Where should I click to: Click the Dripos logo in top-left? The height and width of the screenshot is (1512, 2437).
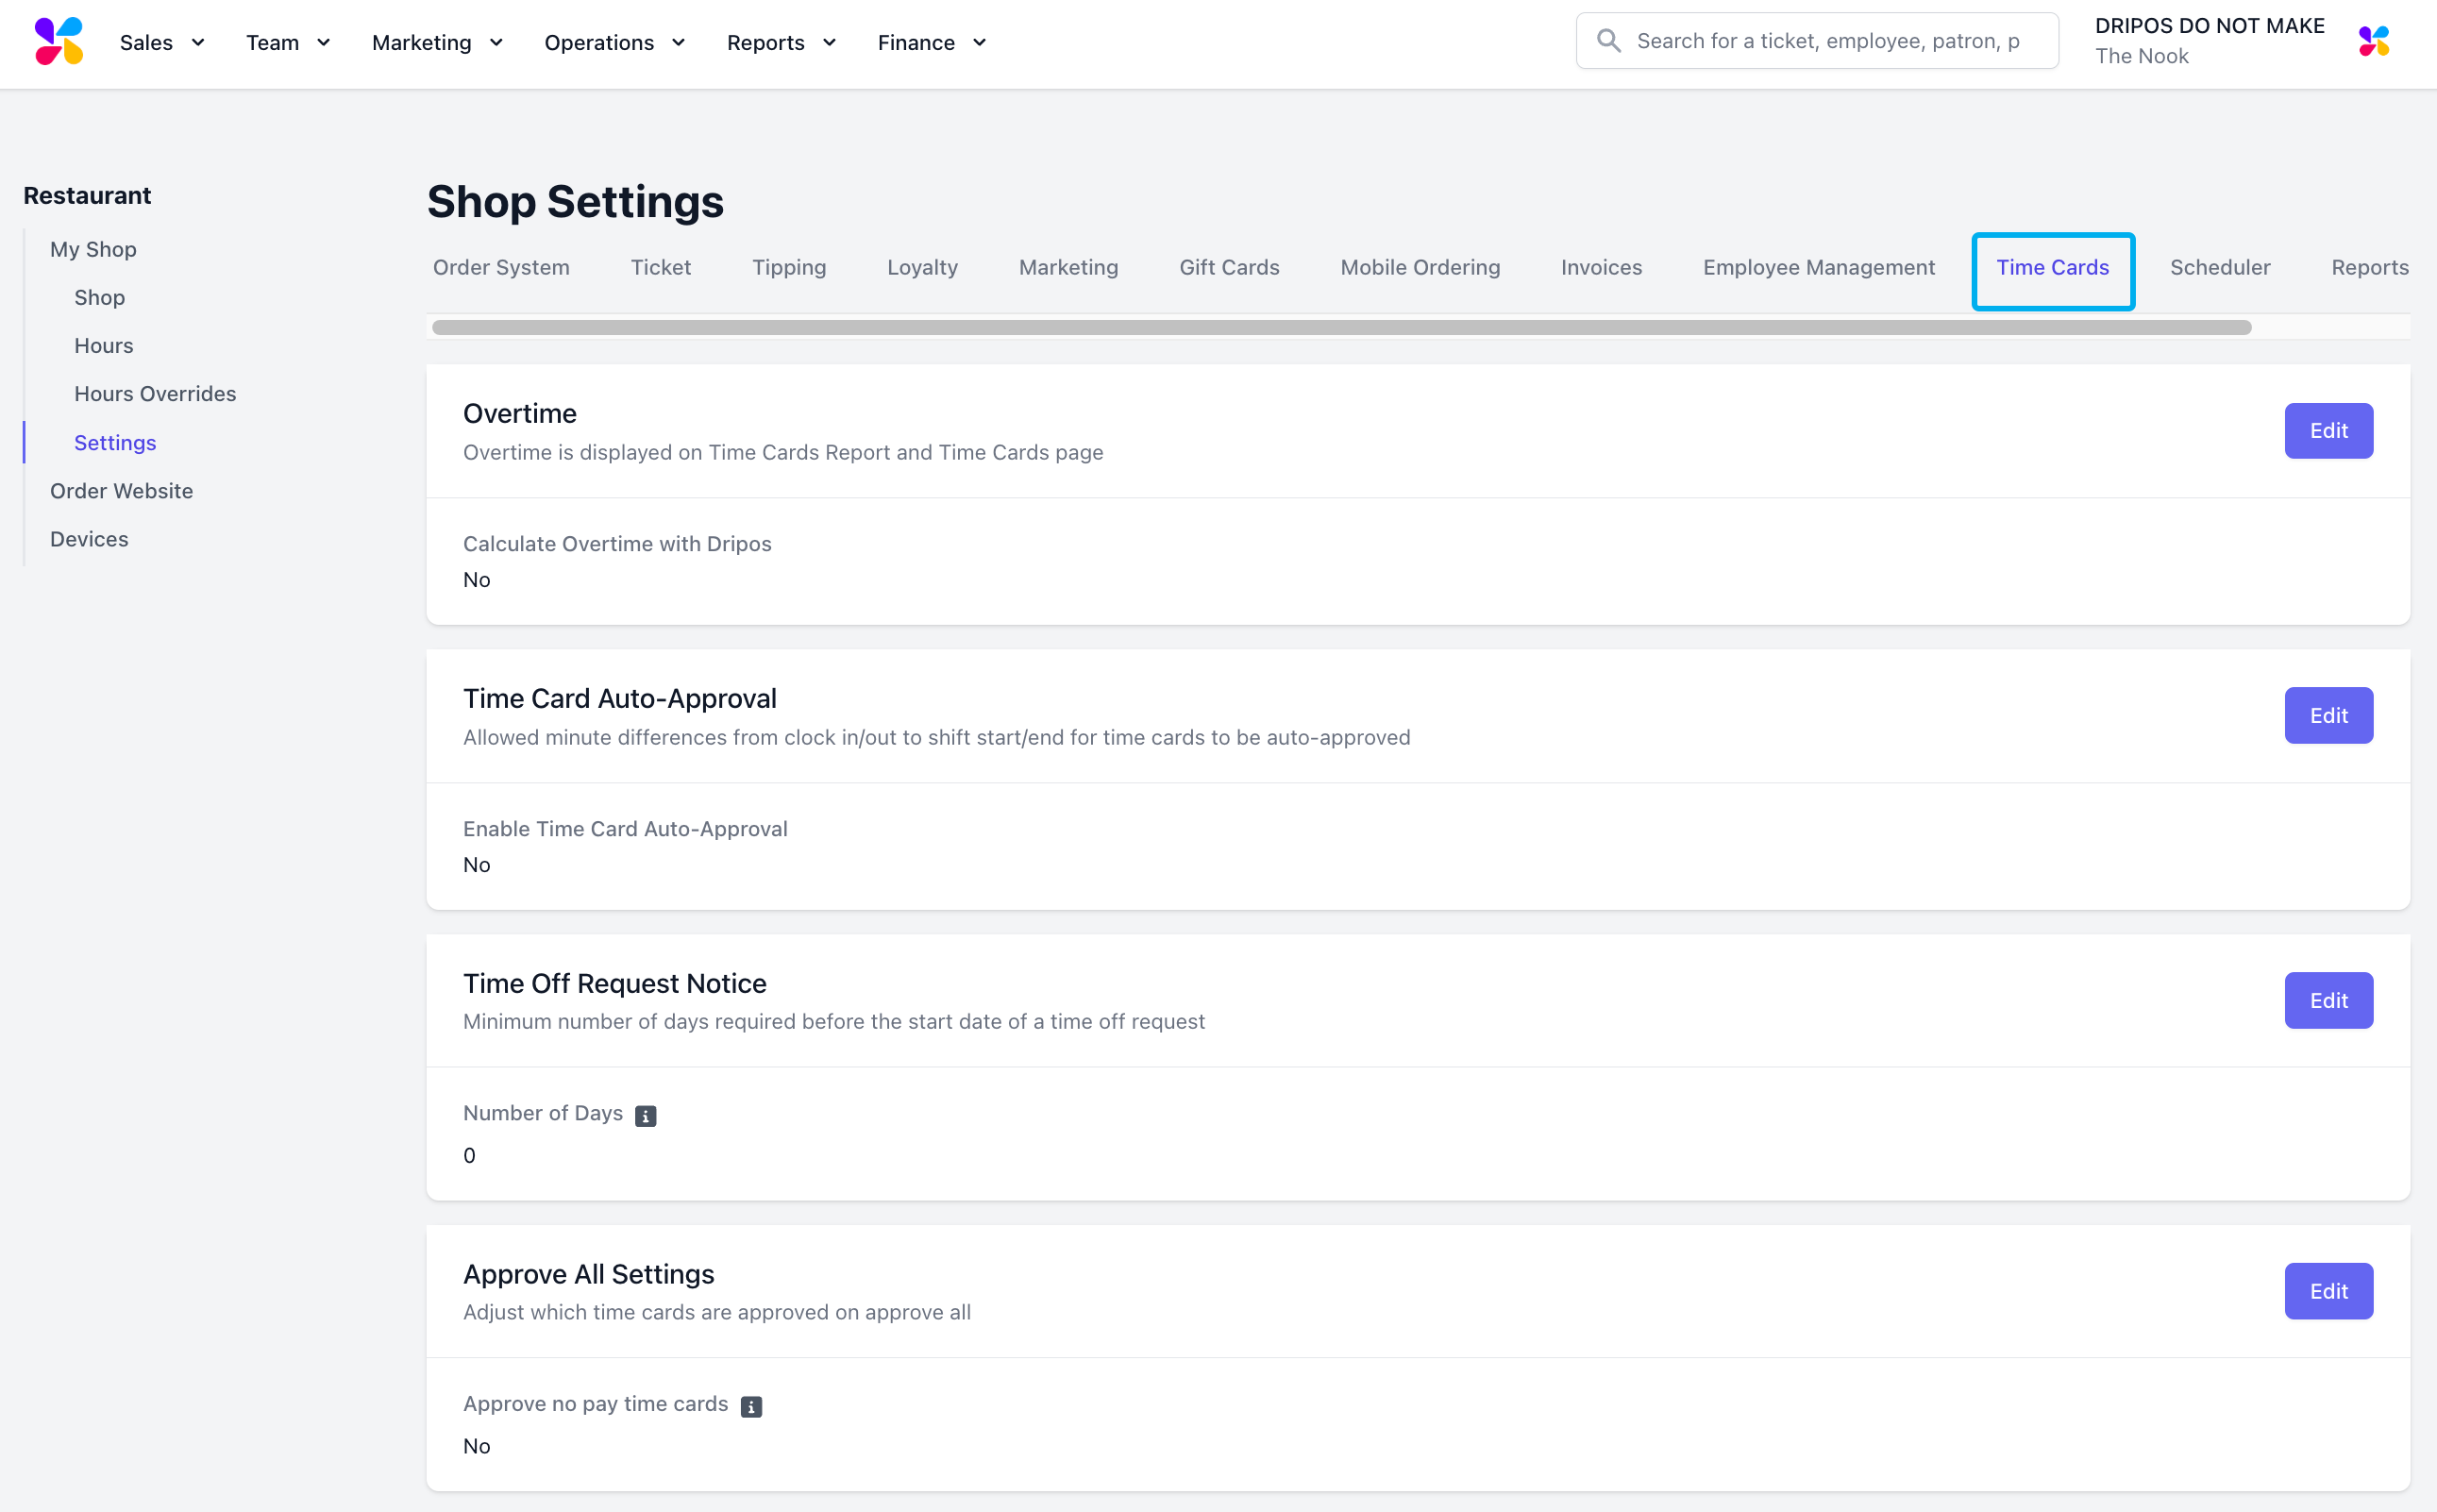(59, 42)
